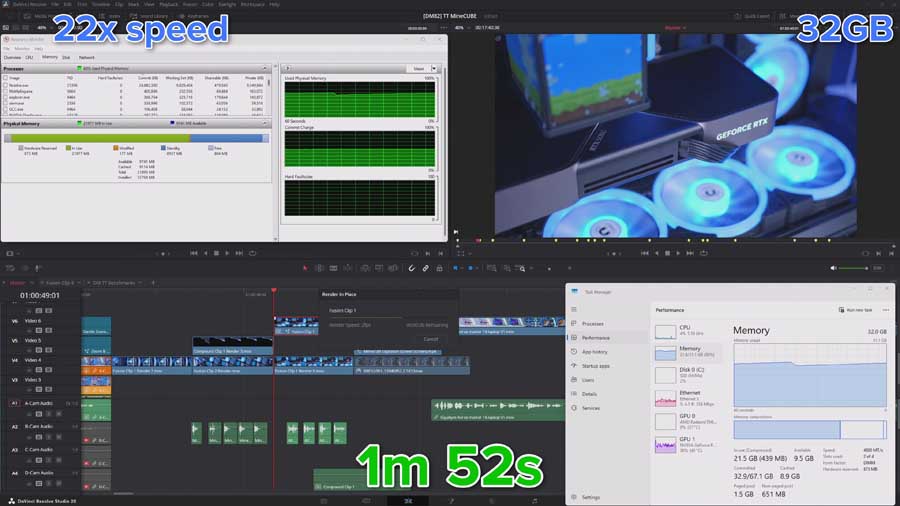Open Task Manager Settings at the bottom
900x506 pixels.
pos(592,497)
